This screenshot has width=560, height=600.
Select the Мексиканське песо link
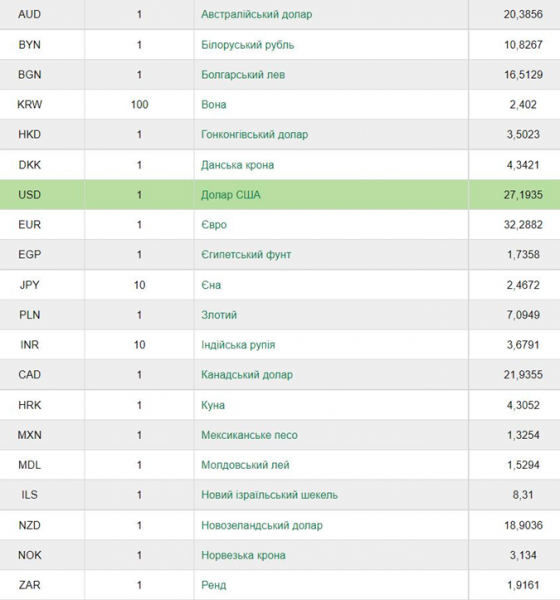coord(249,435)
